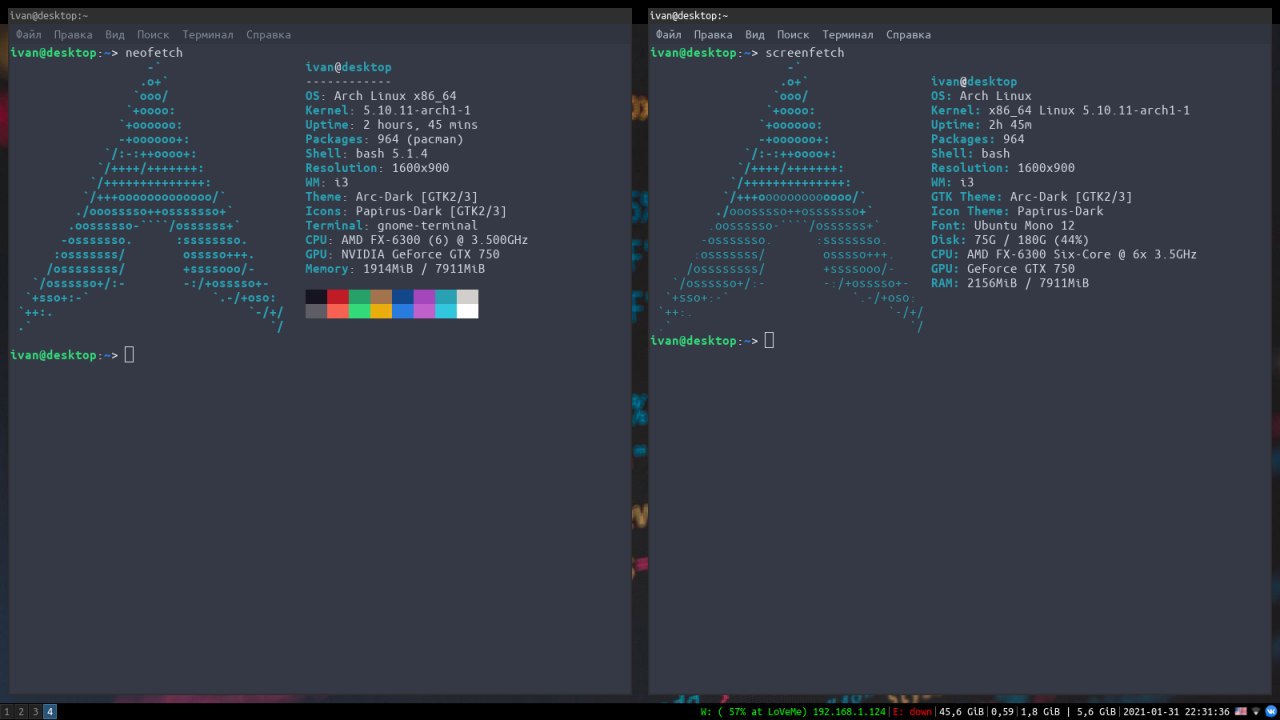Click "Kernel: x86_64 Linux 5.10.11-arch1-1" in screenfetch
The image size is (1280, 720).
click(x=1060, y=110)
